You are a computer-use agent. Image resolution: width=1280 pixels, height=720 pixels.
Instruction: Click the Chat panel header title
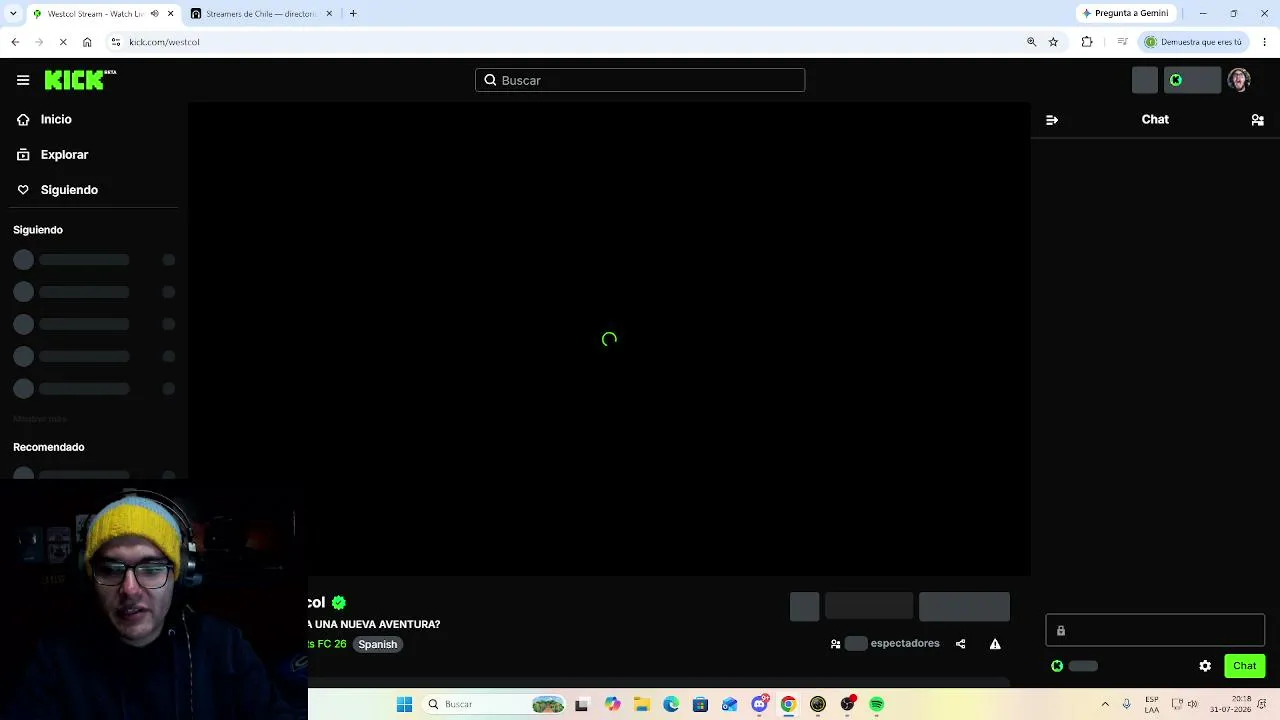(x=1155, y=120)
